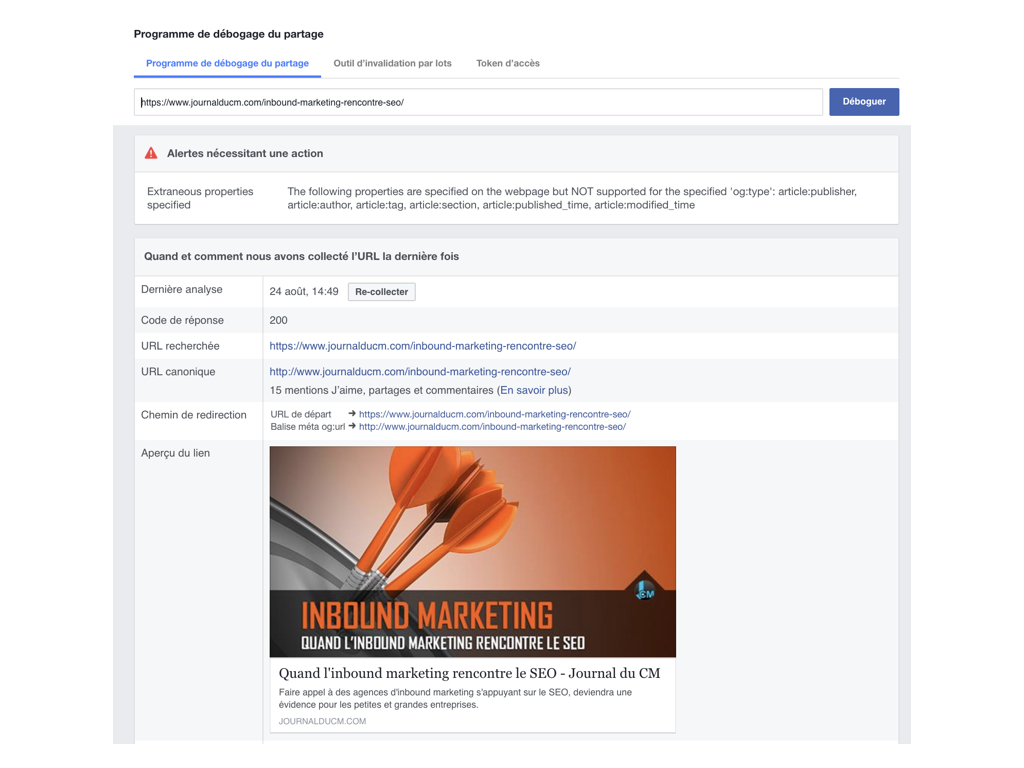Click the URL recherchée row label
Image resolution: width=1024 pixels, height=768 pixels.
click(x=180, y=346)
